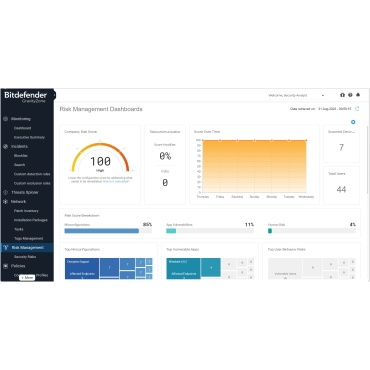Click the Top User Behavior Risks heading

click(287, 249)
